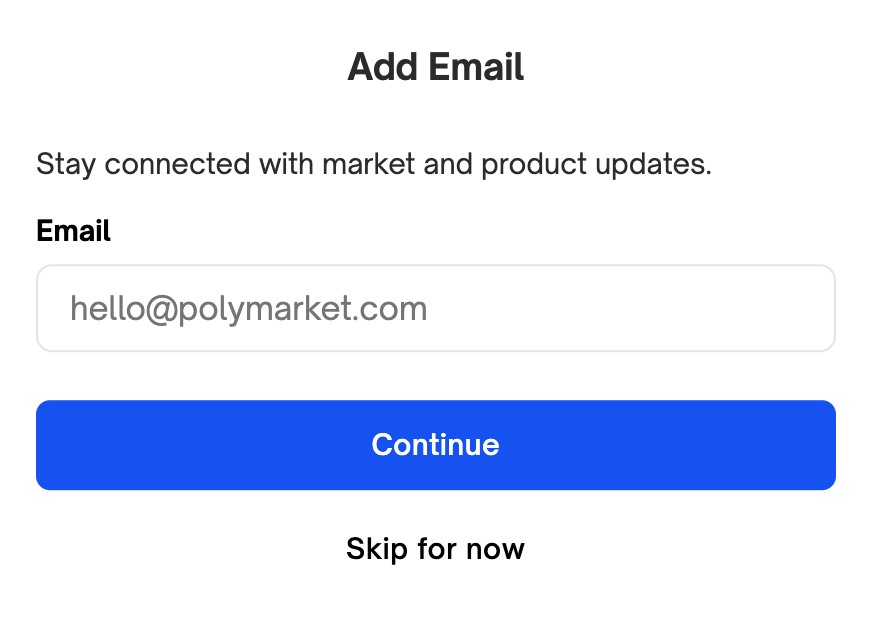Focus the Email input field

(x=435, y=308)
